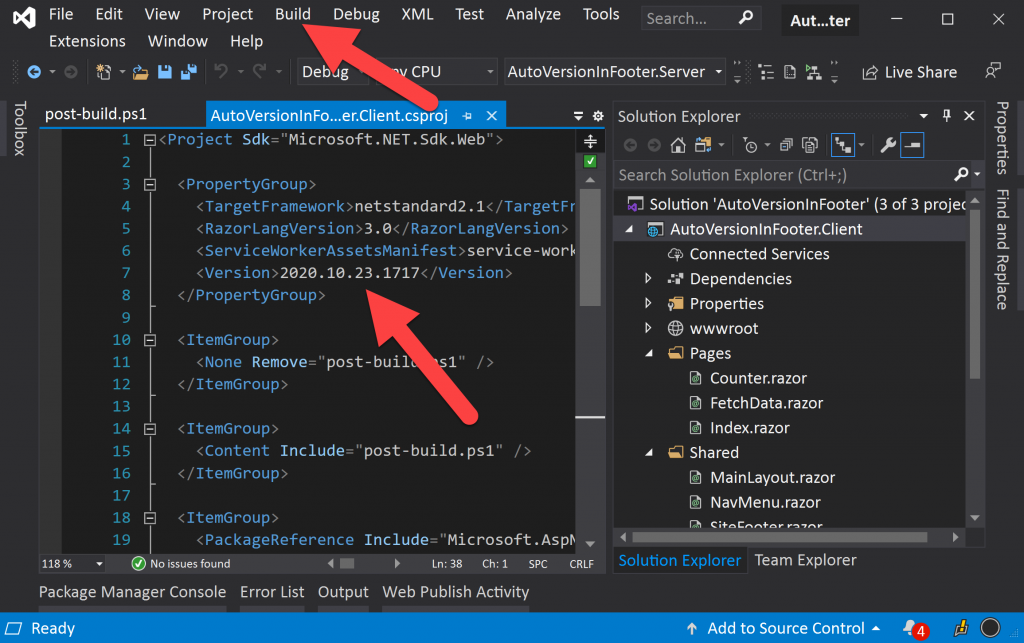This screenshot has height=643, width=1024.
Task: Click the Pending Changes Filter clock icon
Action: click(x=750, y=145)
